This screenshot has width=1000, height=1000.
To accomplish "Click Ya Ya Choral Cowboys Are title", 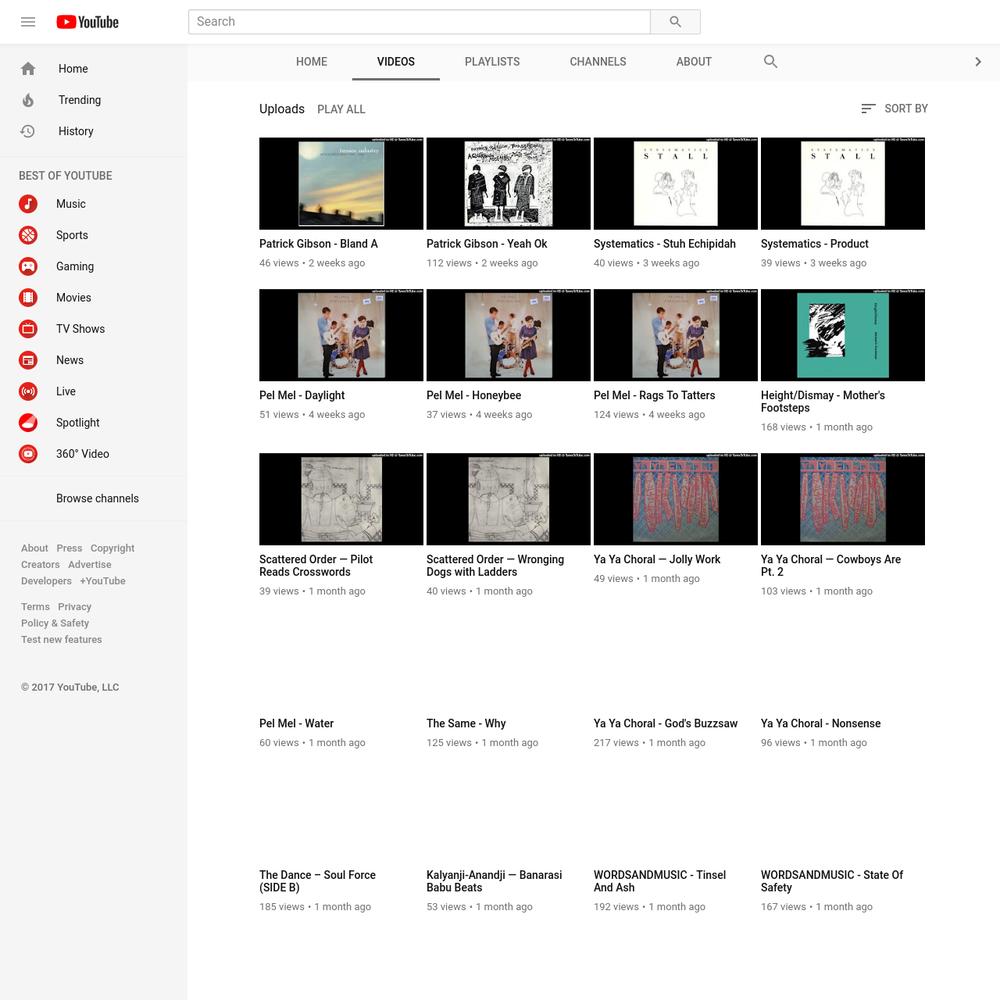I will point(830,565).
